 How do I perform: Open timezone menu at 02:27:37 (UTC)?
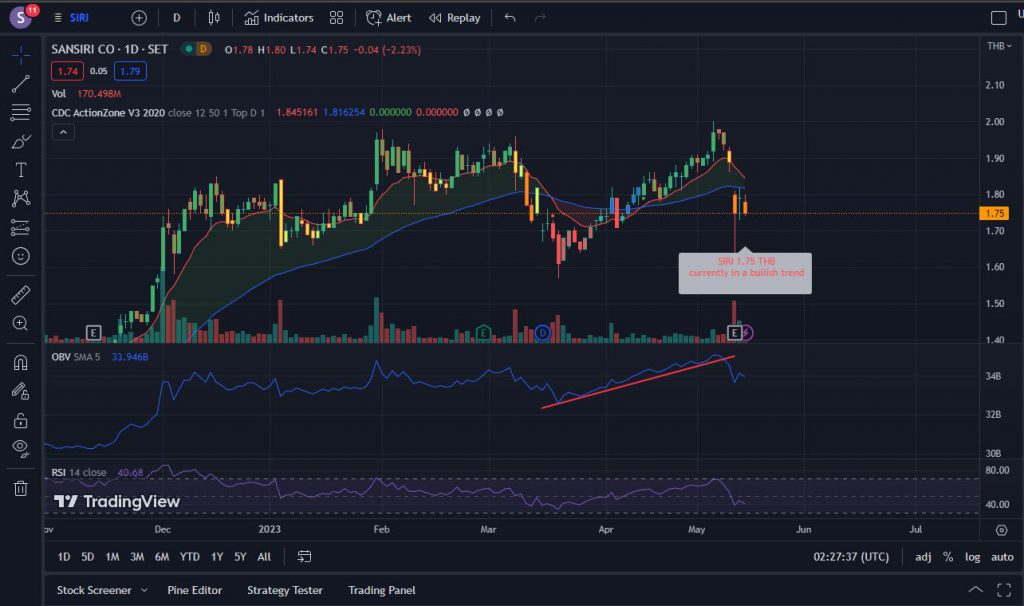point(851,557)
